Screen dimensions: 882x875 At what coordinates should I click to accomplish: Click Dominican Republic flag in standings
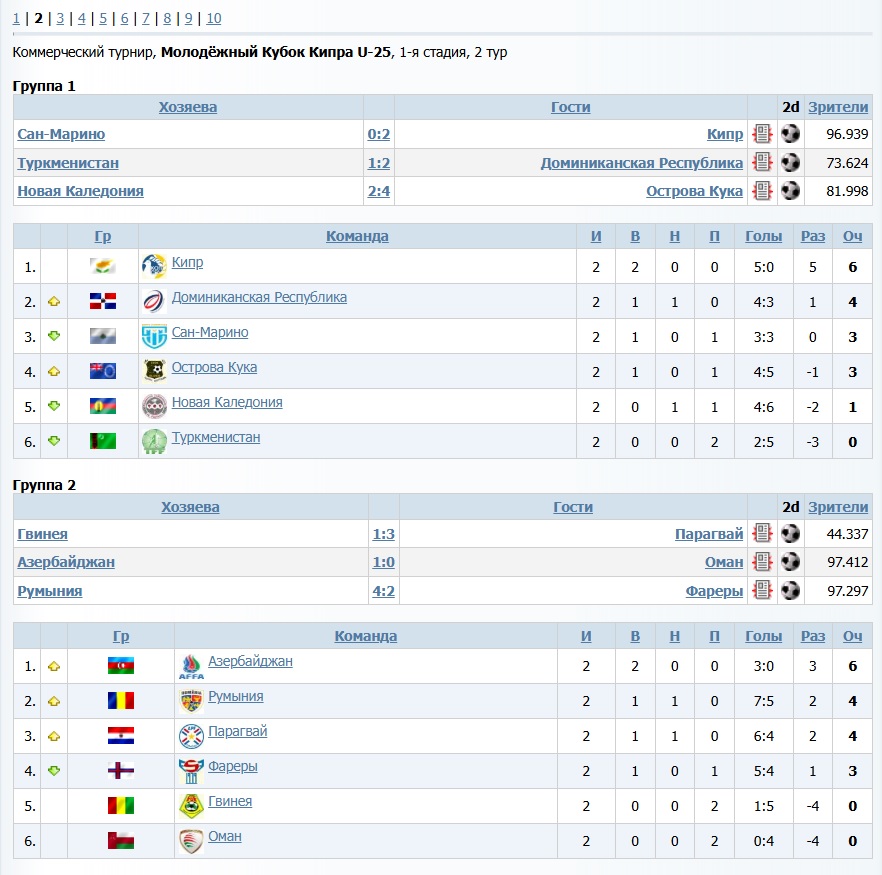102,301
